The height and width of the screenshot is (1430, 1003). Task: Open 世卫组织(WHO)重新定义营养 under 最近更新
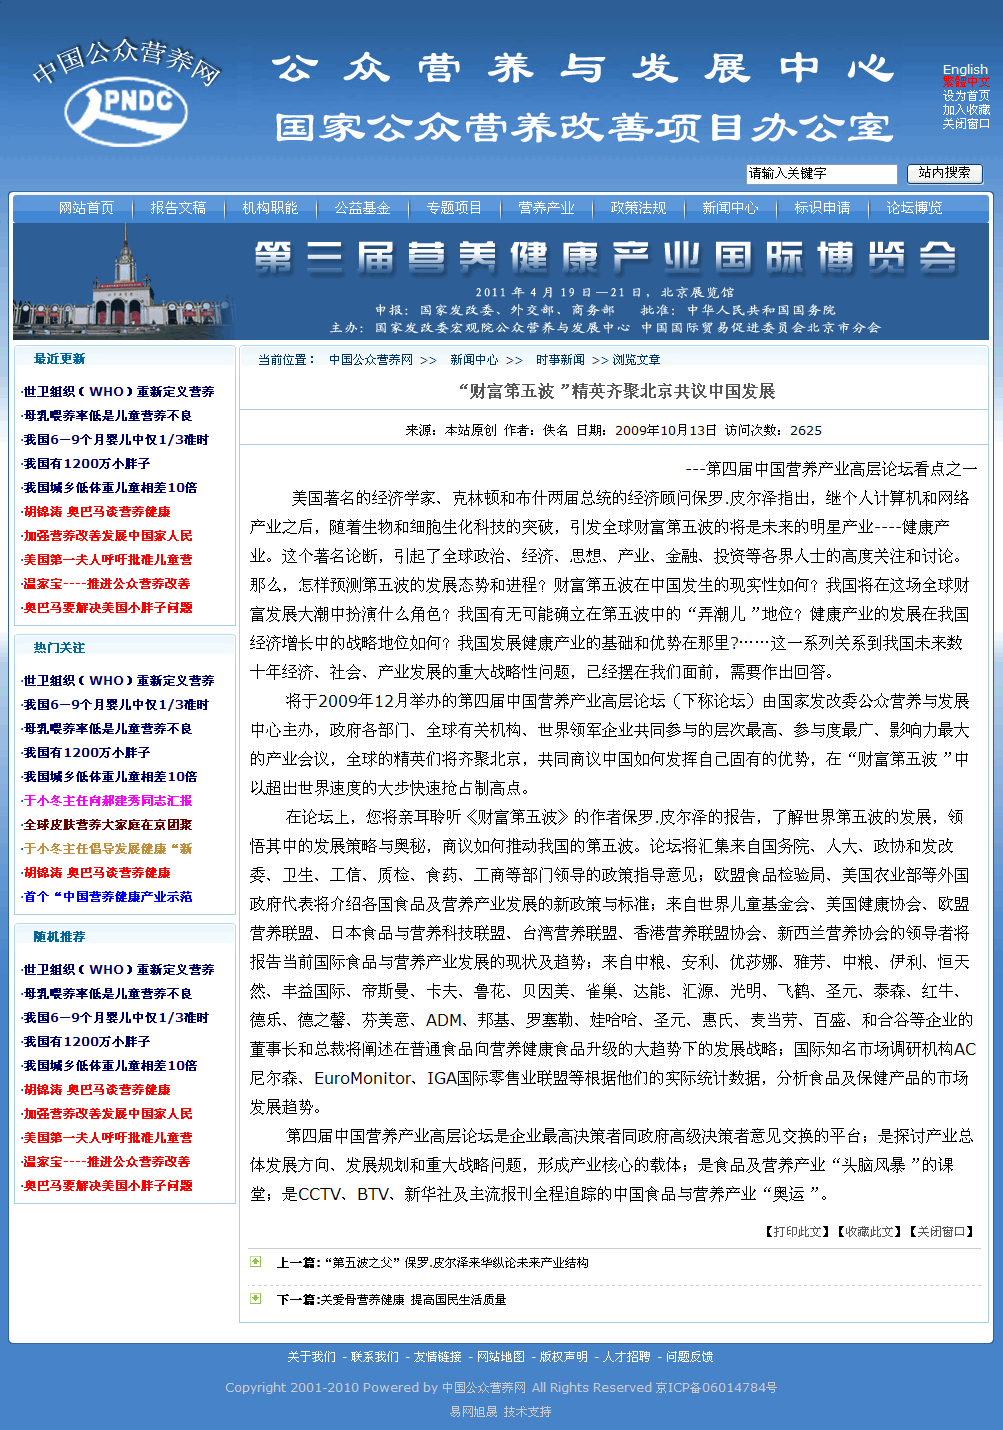click(x=118, y=392)
